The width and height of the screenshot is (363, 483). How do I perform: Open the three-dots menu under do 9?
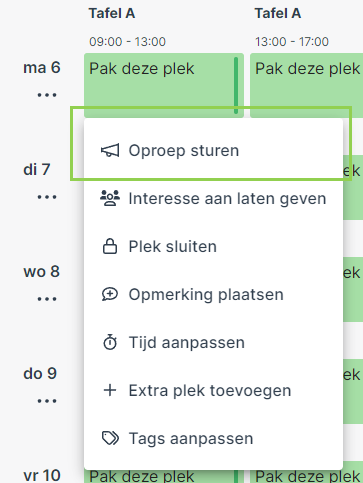point(47,401)
